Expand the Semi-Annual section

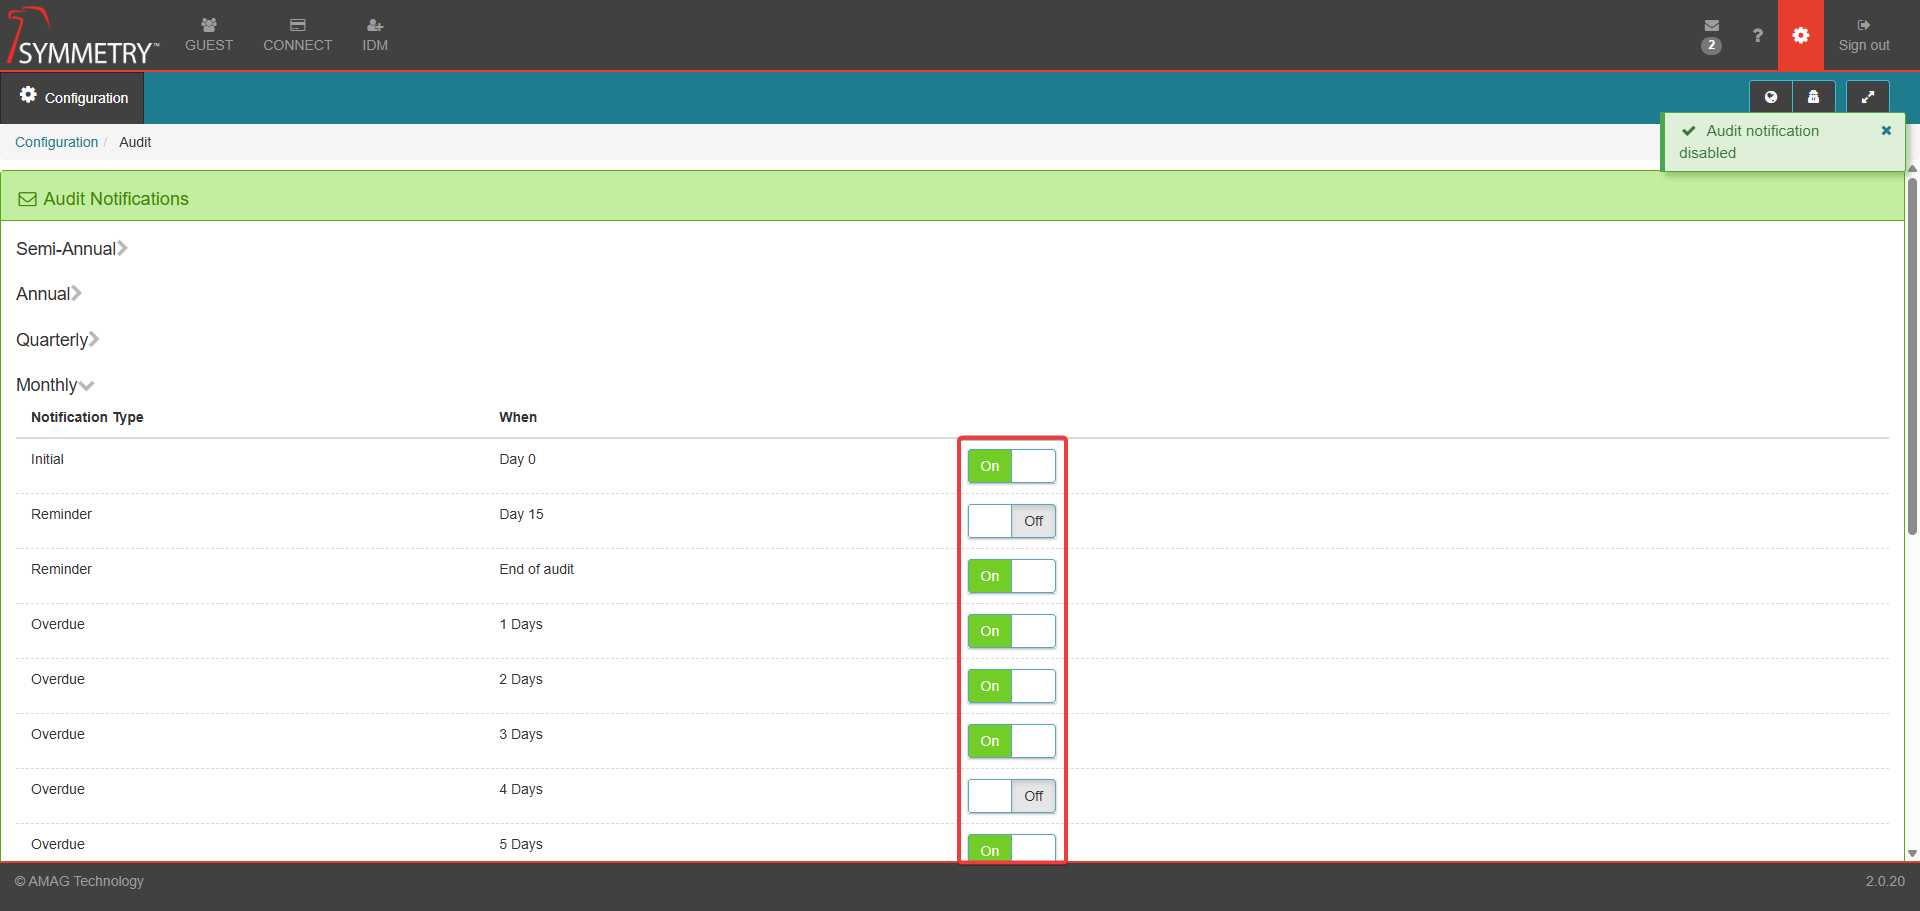point(71,249)
